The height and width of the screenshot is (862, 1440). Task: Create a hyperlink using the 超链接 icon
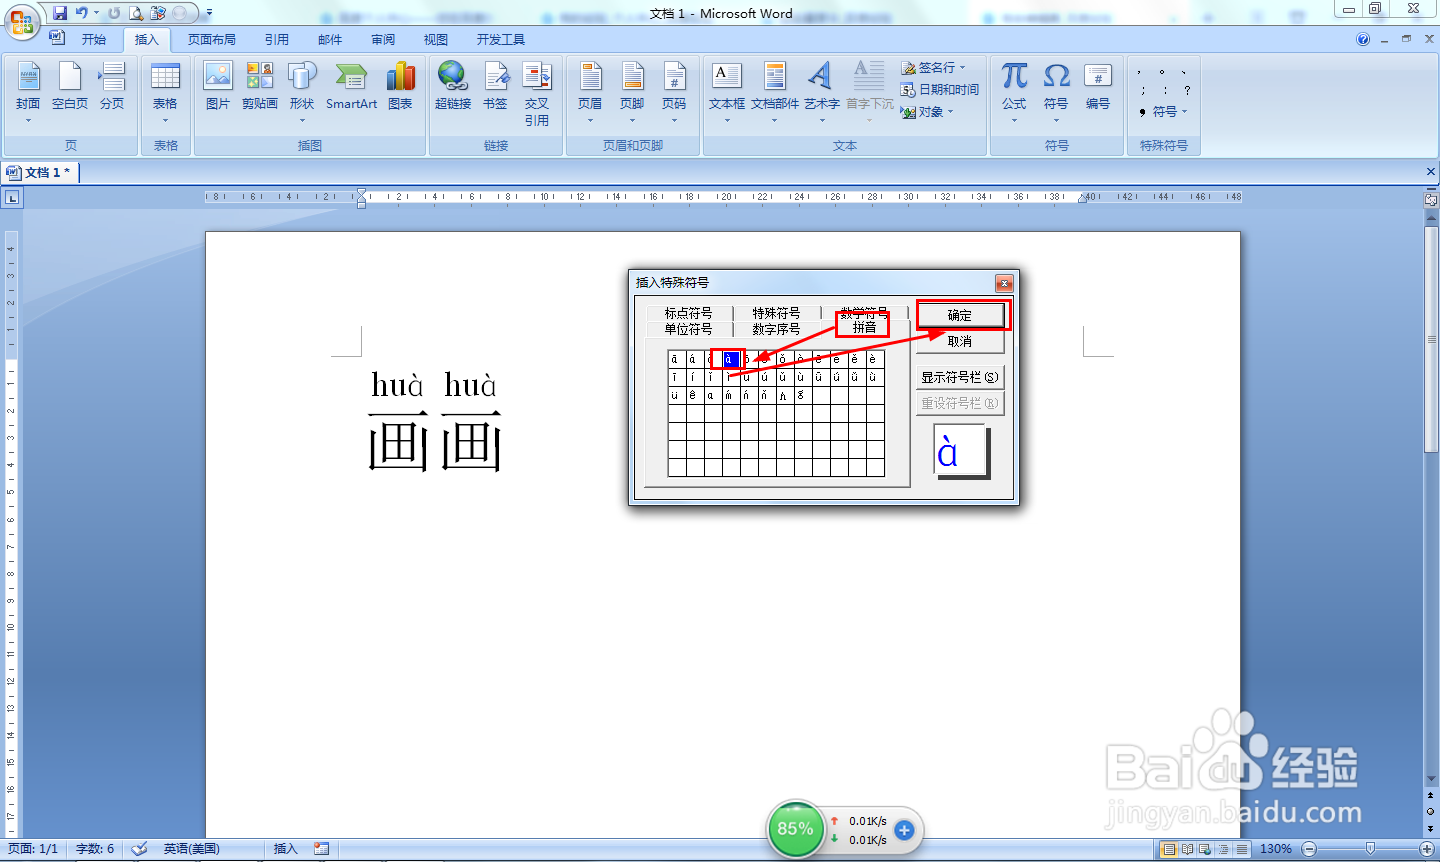point(452,88)
